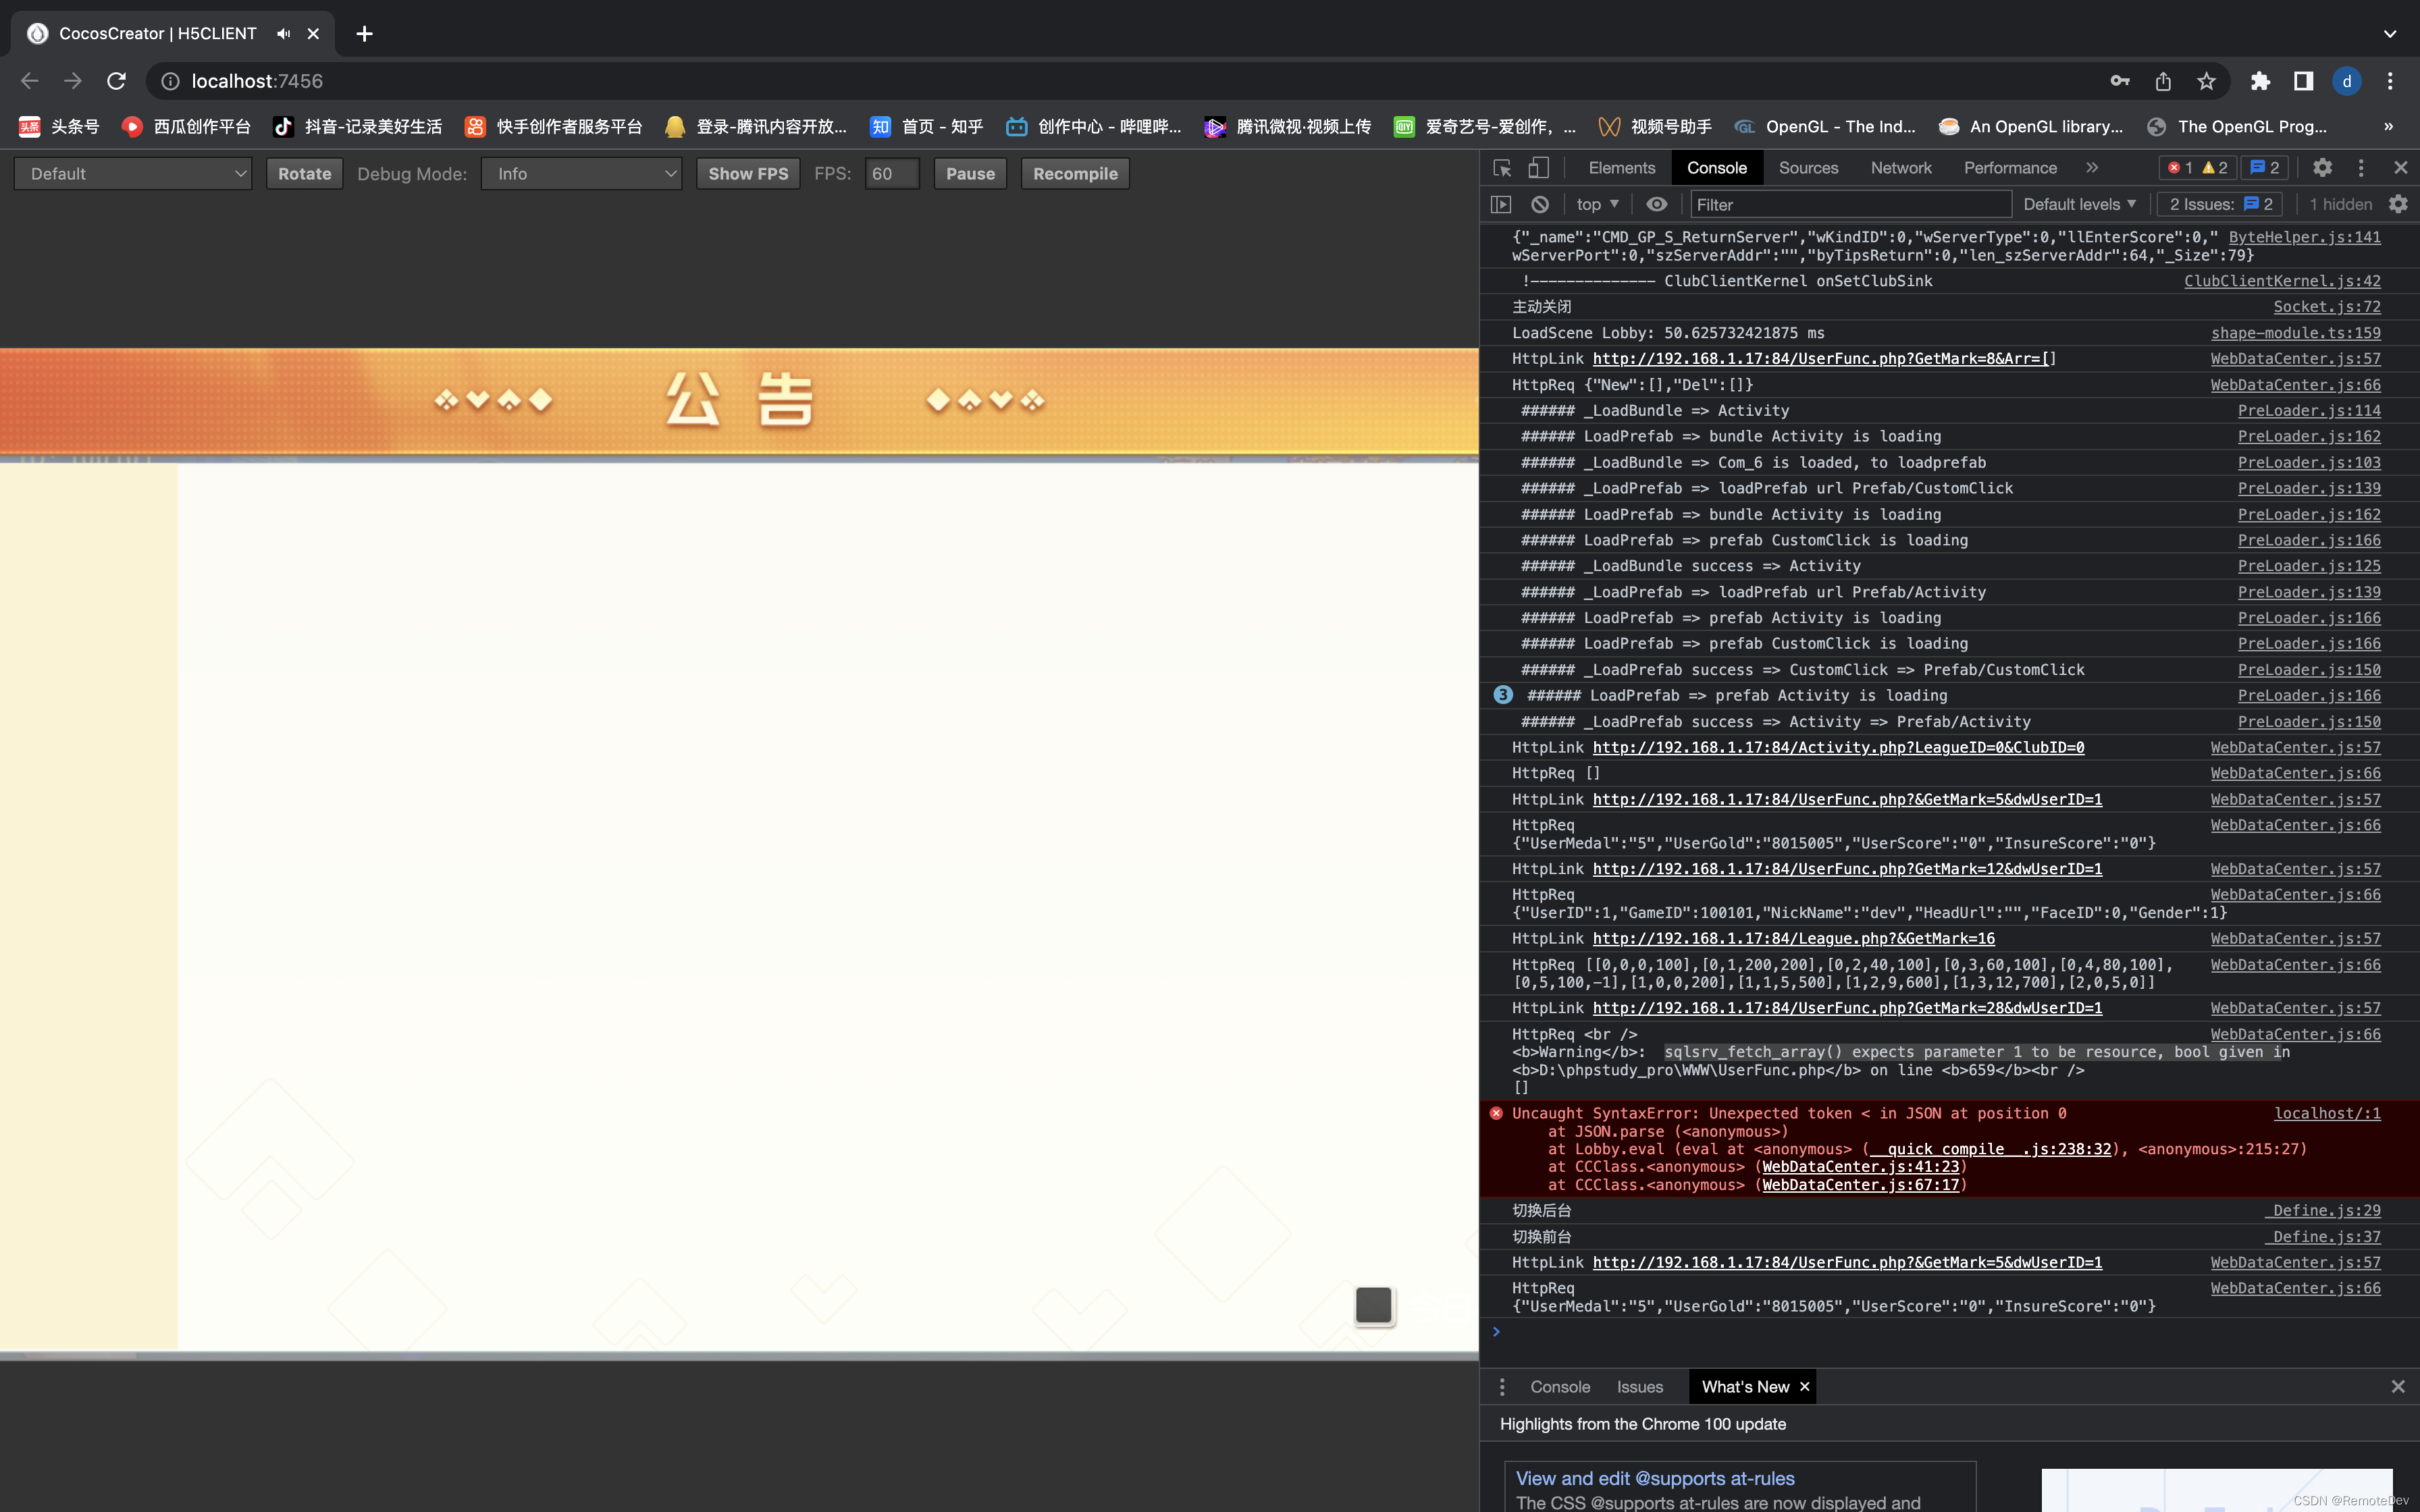Click the console Filter input field
The image size is (2420, 1512).
point(1850,204)
